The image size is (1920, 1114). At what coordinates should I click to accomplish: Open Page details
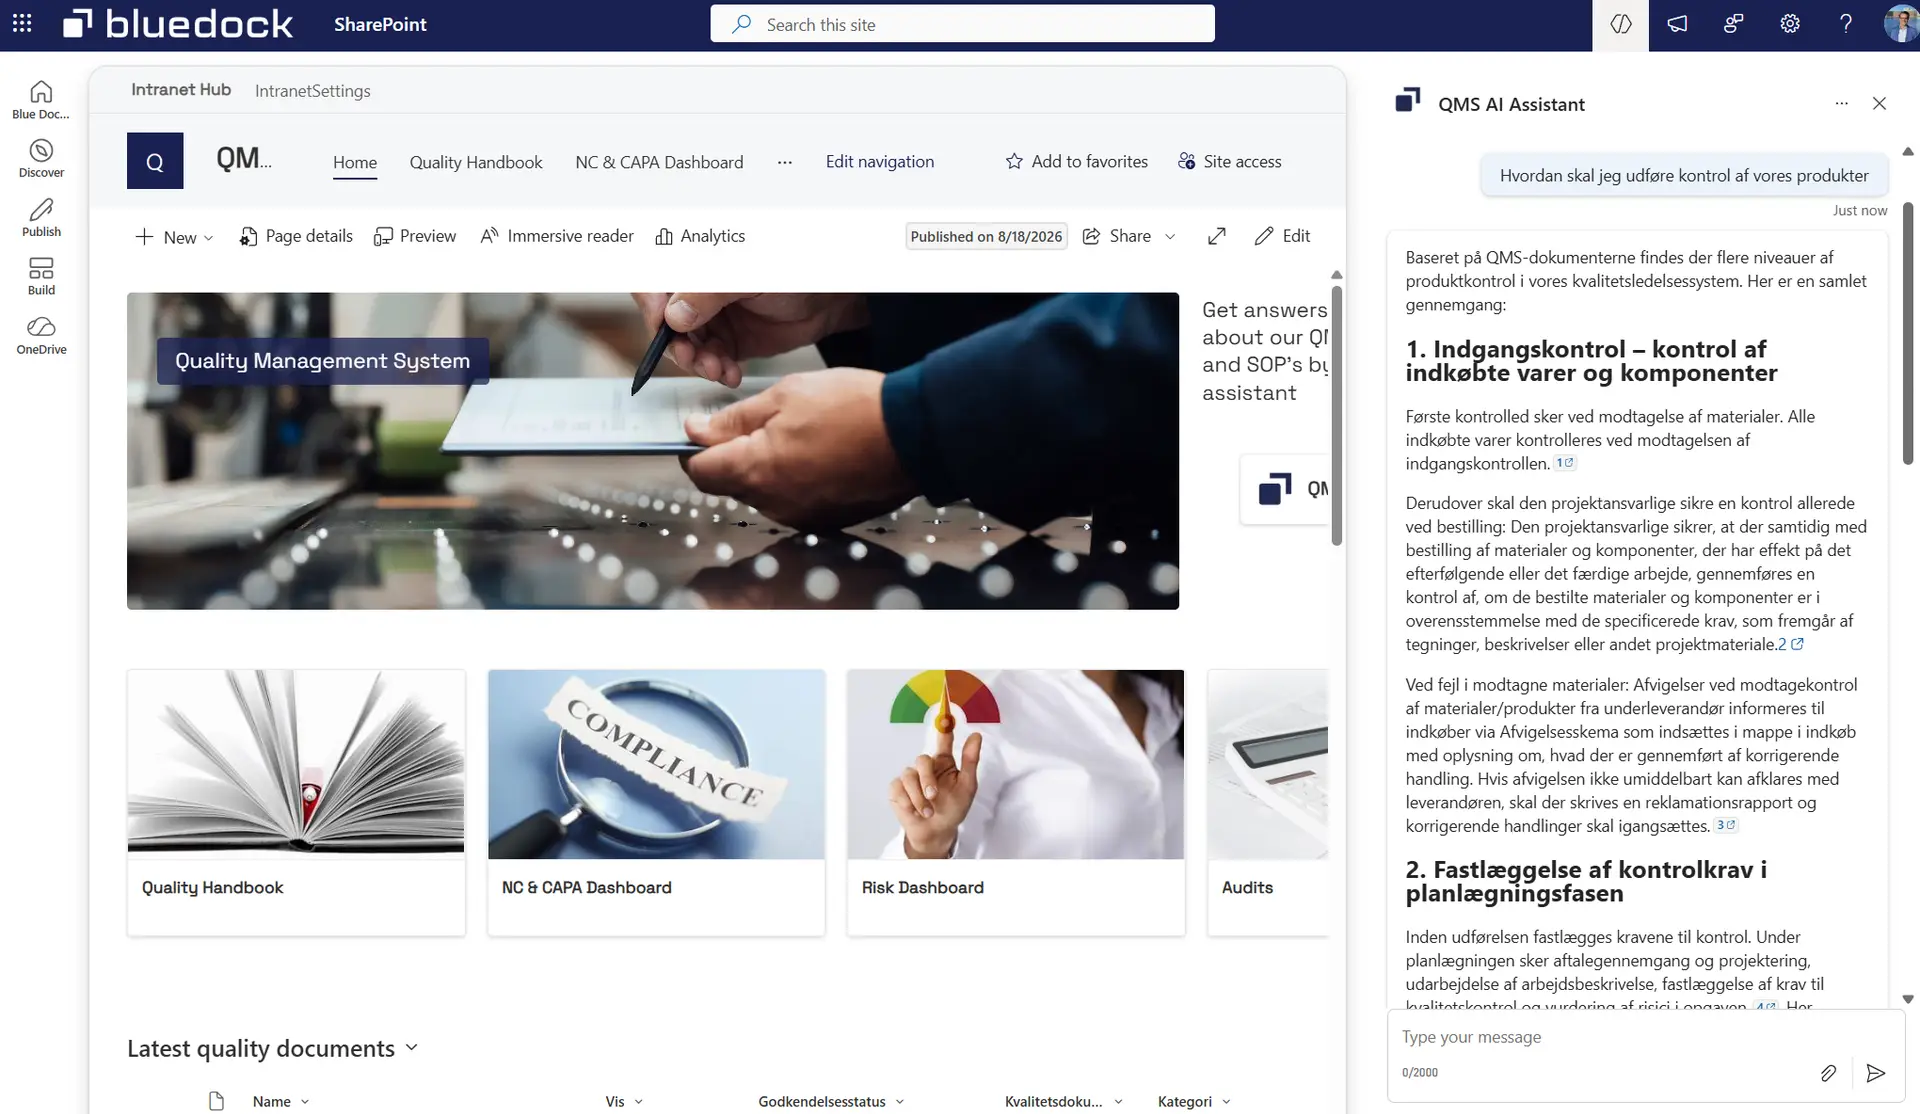click(296, 236)
